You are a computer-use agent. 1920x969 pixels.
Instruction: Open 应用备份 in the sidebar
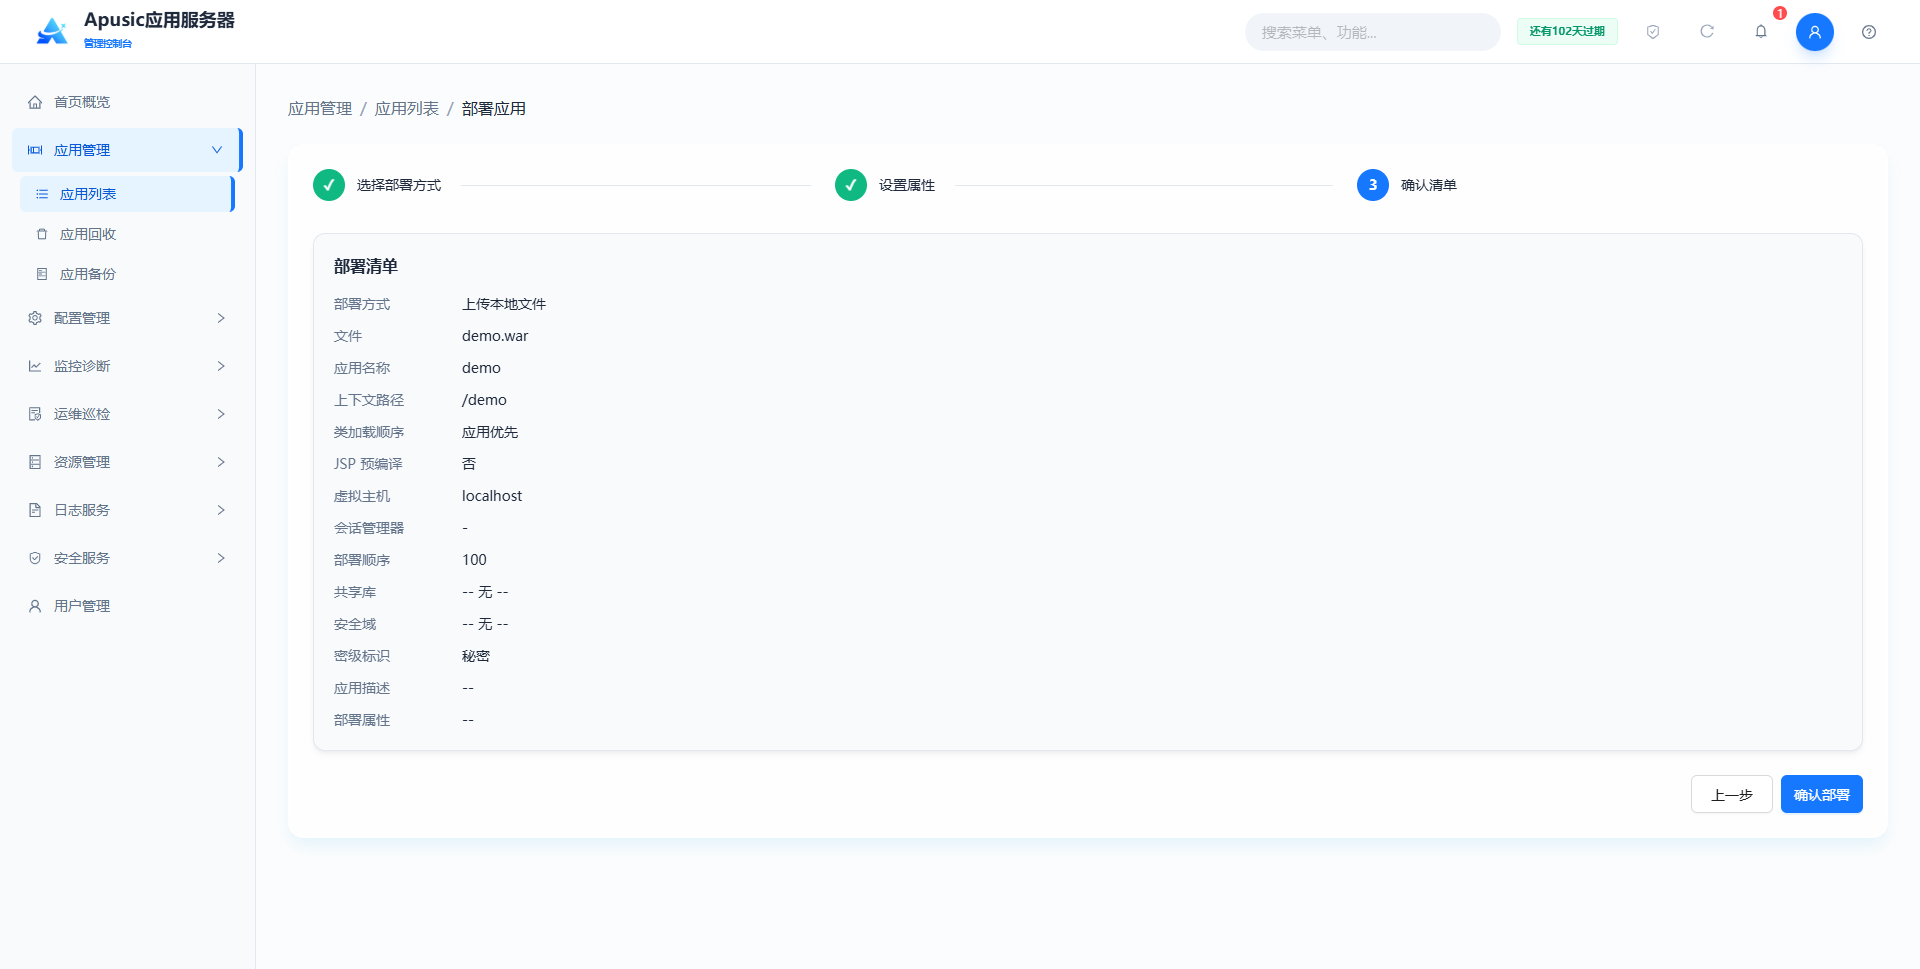127,274
